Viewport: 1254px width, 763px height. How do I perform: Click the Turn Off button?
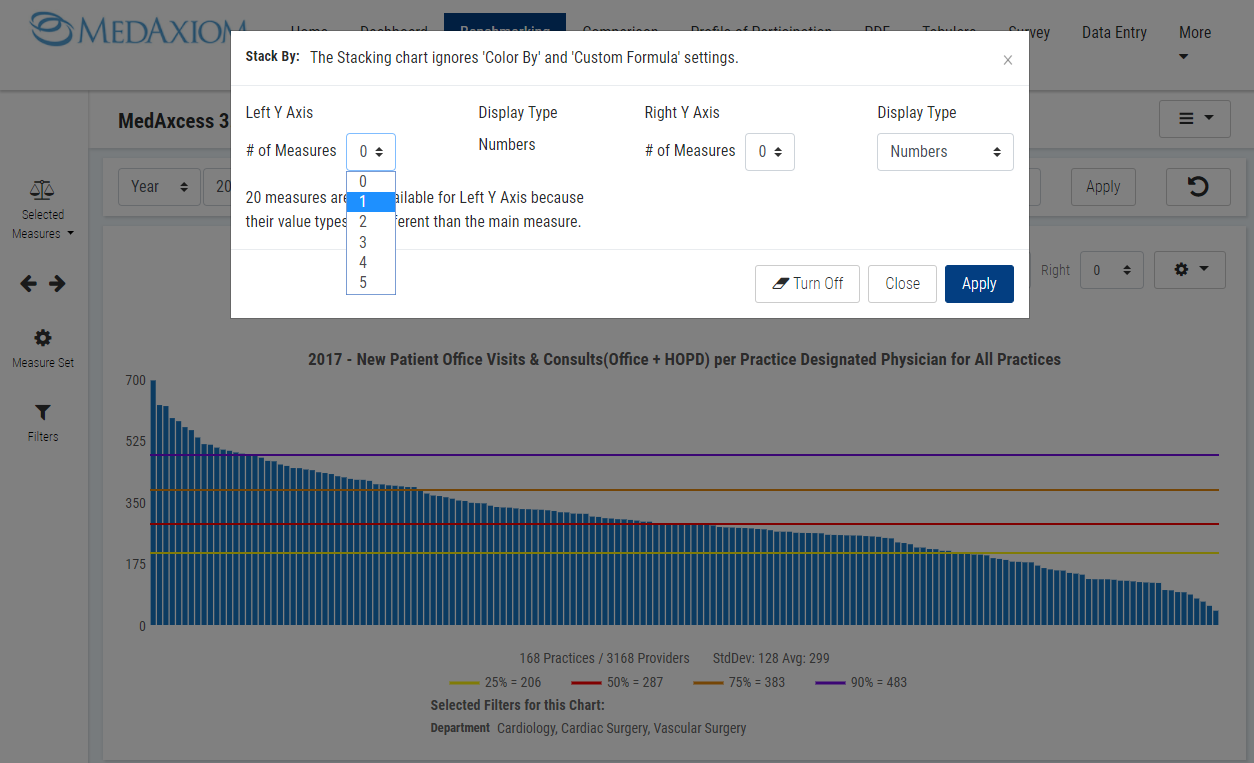pos(807,284)
